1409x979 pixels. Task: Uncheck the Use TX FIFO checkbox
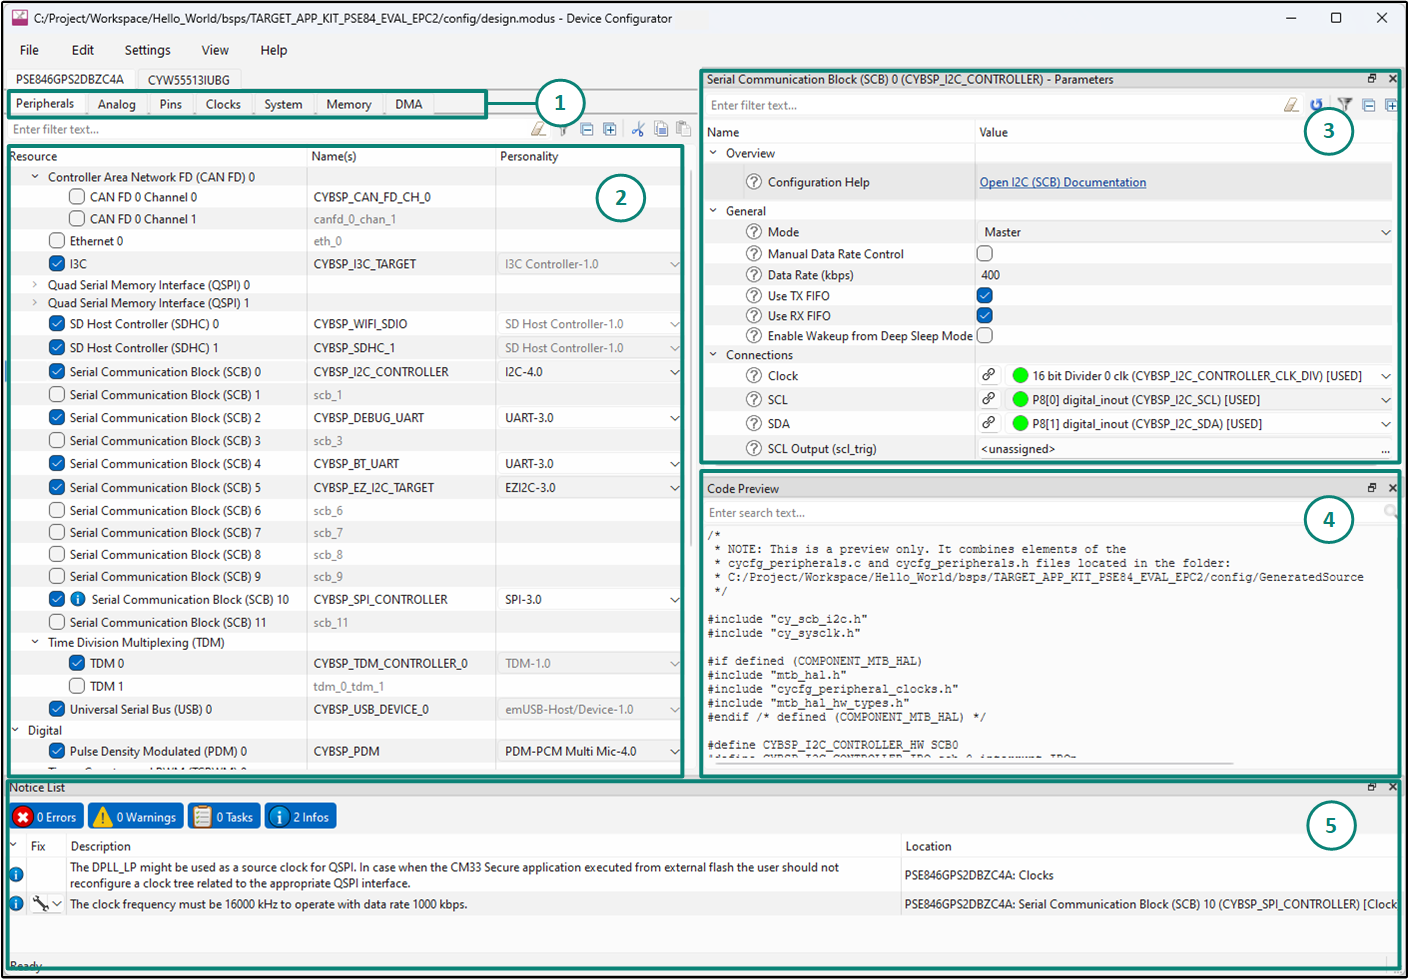[x=985, y=295]
